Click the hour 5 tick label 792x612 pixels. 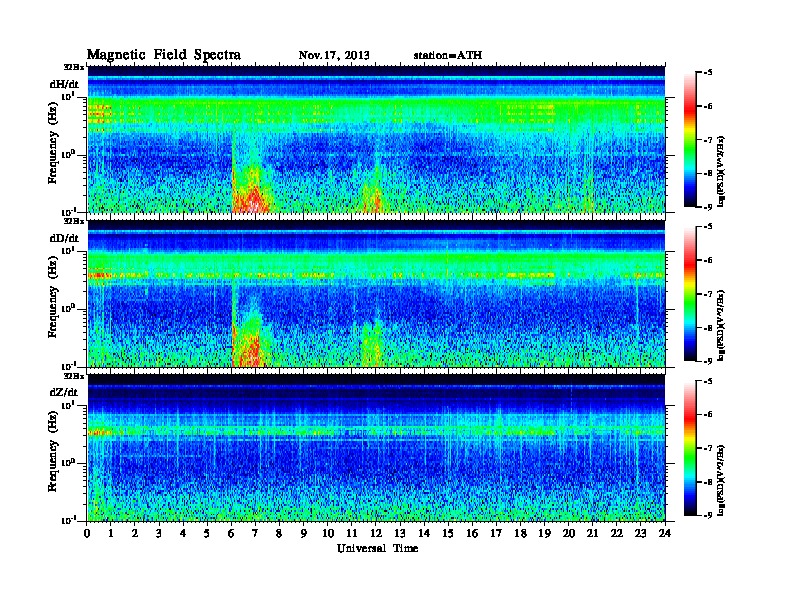[x=207, y=533]
